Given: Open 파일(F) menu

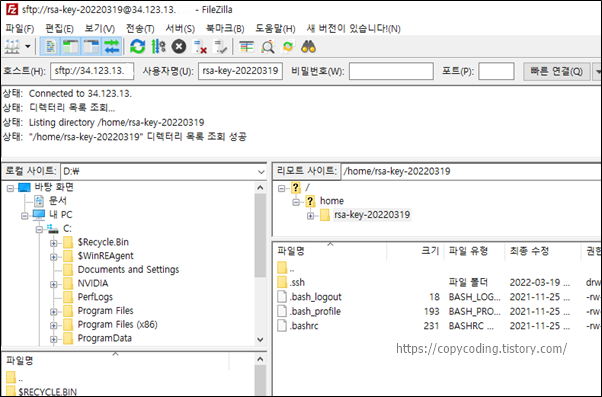Looking at the screenshot, I should click(x=19, y=28).
